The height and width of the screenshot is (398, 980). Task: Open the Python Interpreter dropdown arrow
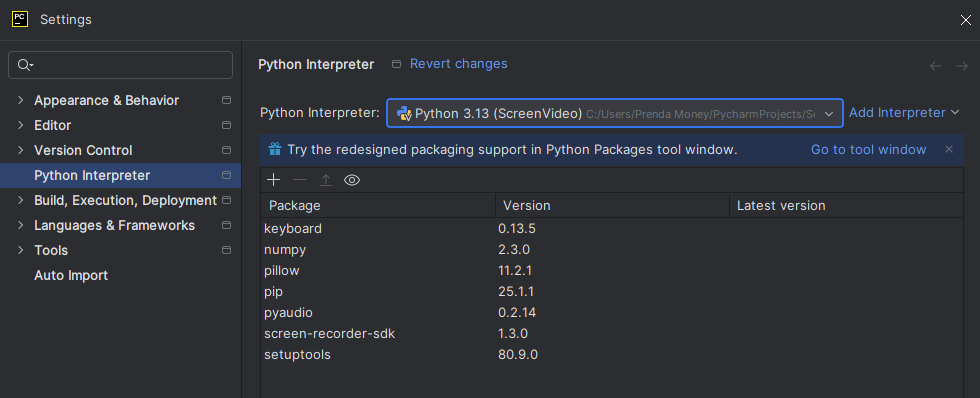(829, 114)
